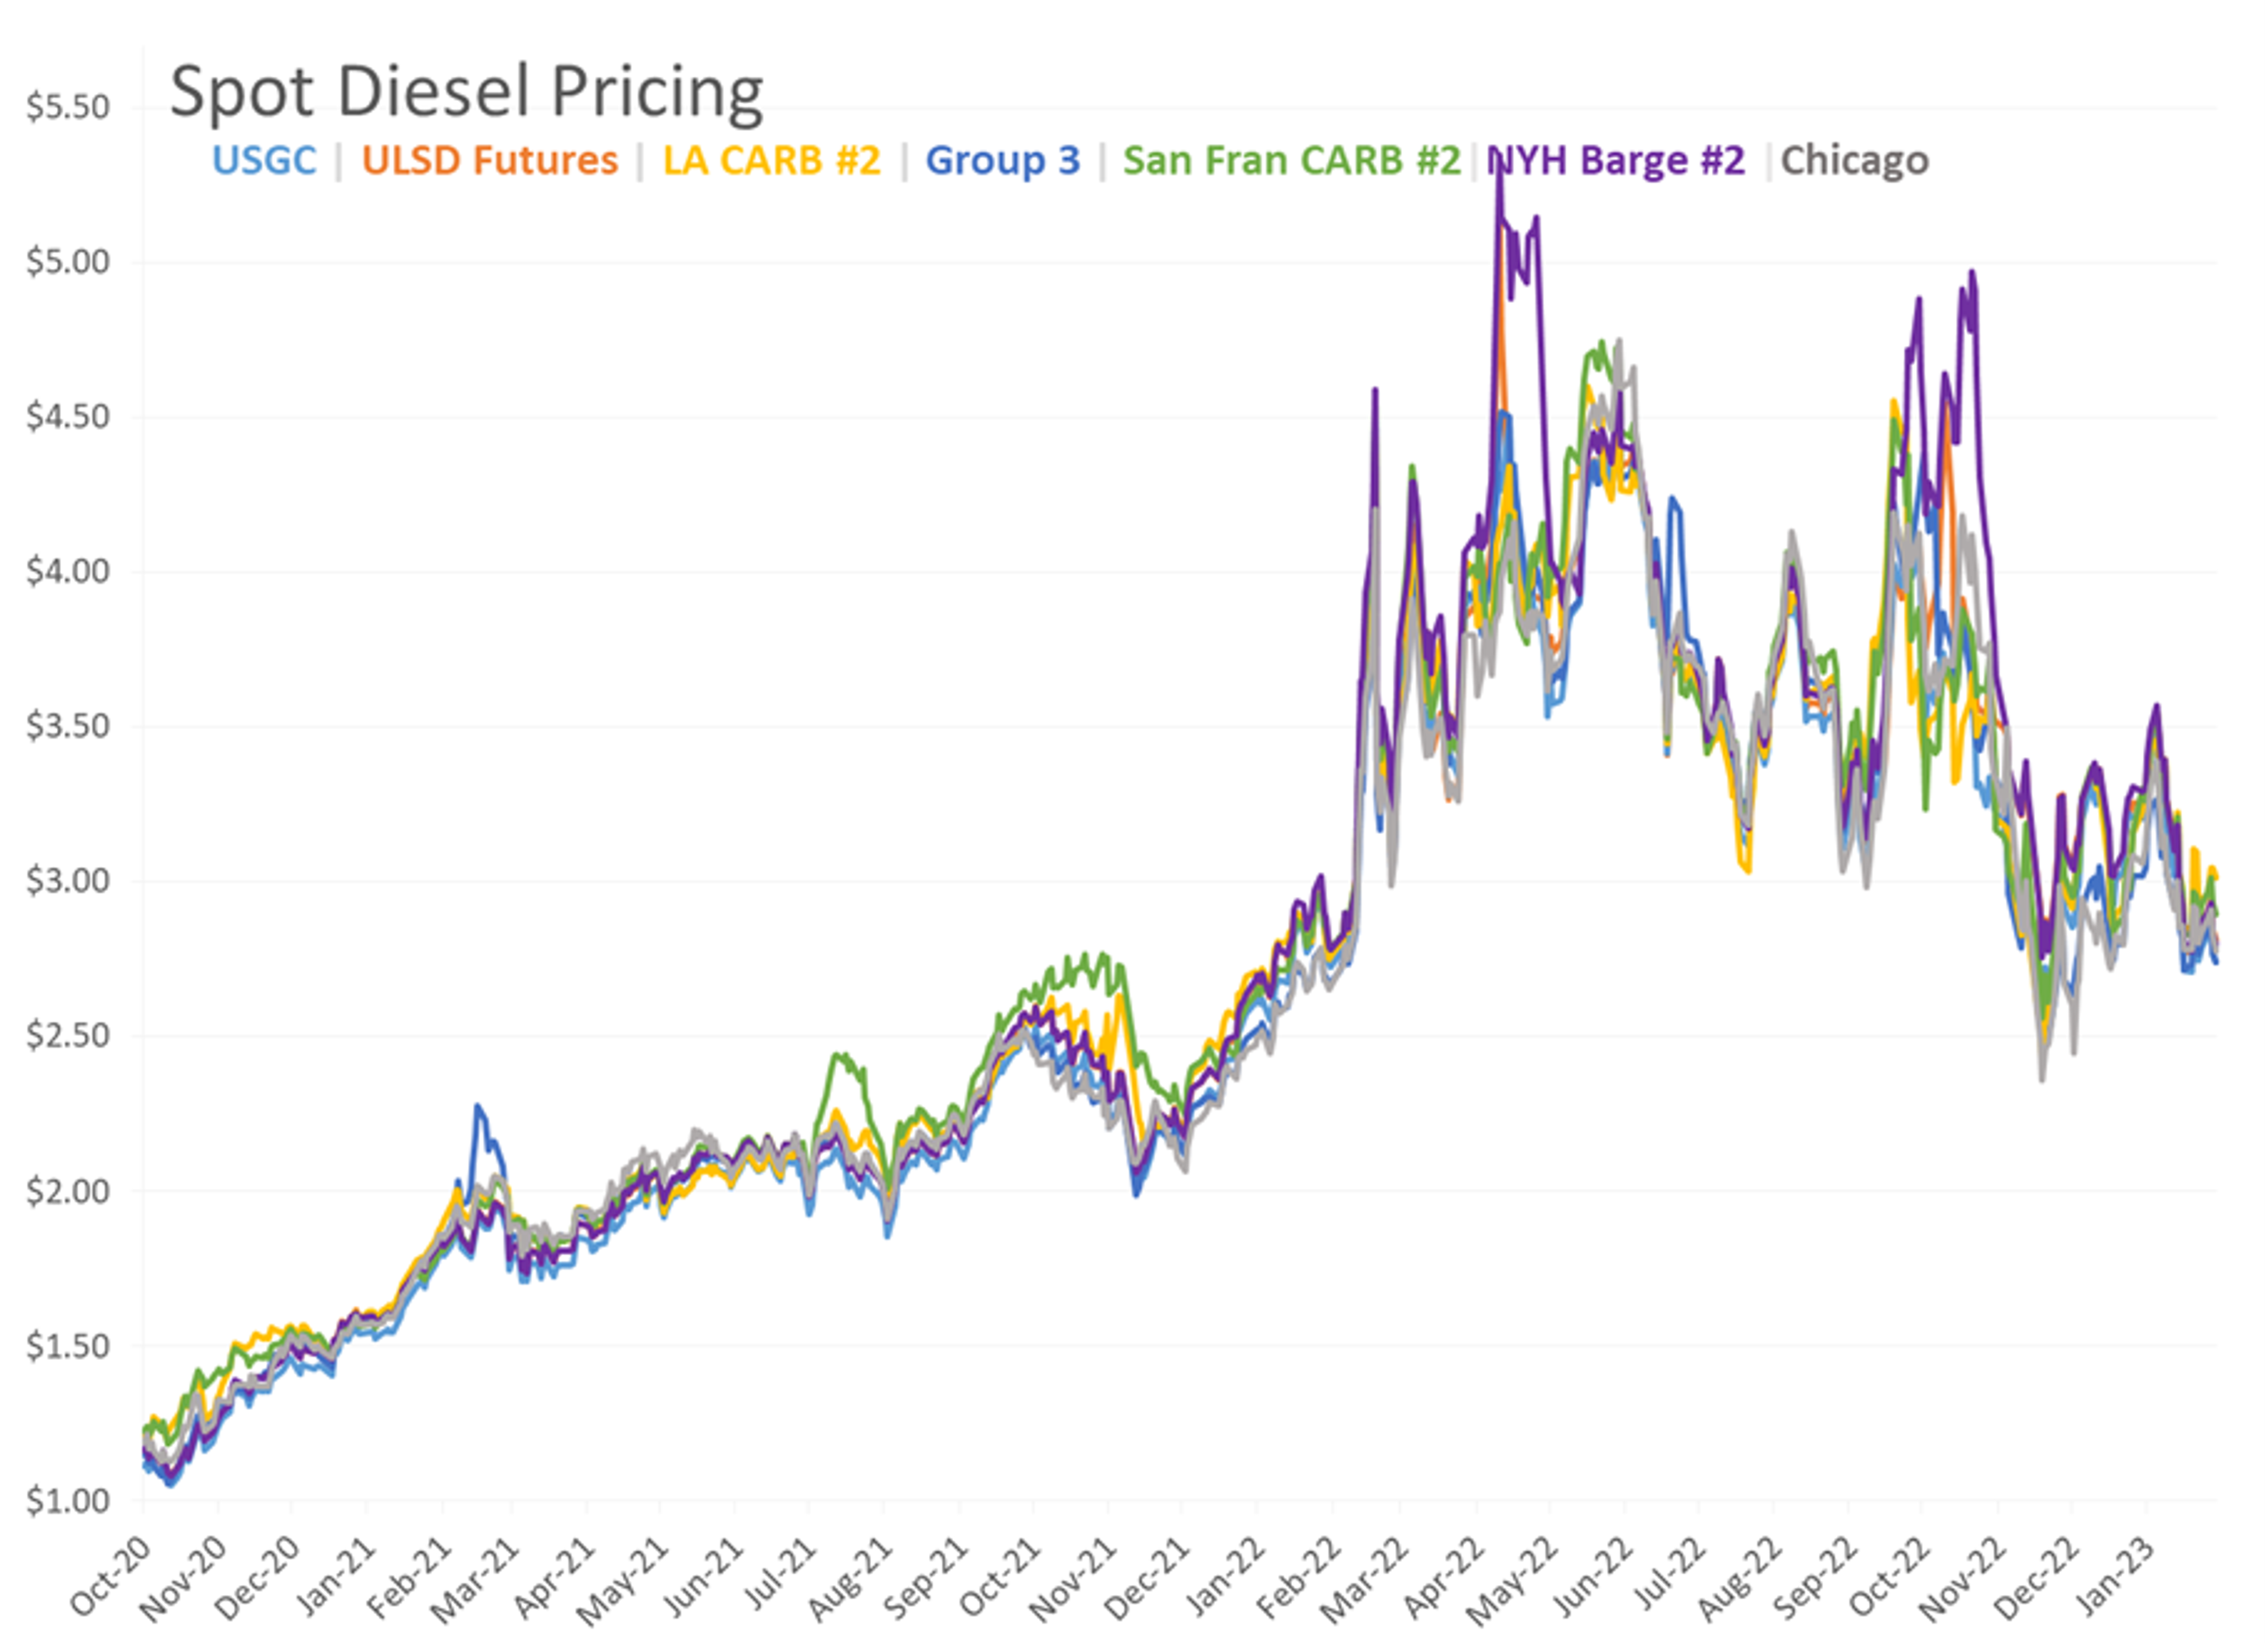Select the LA CARB #2 legend entry
This screenshot has height=1643, width=2268.
tap(772, 161)
